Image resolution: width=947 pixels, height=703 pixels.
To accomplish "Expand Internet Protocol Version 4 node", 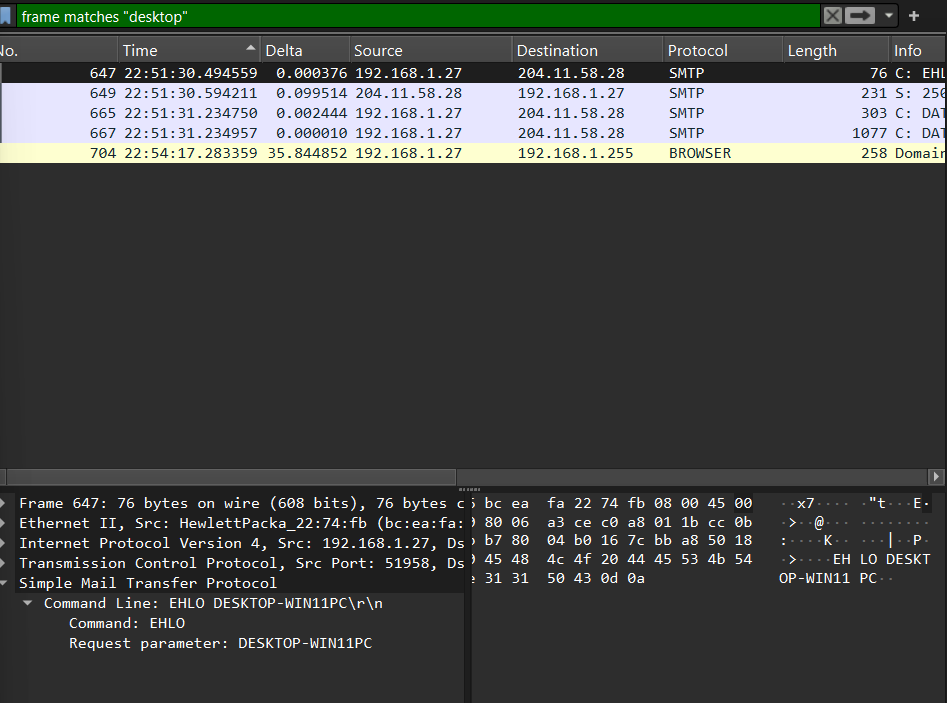I will (x=3, y=543).
